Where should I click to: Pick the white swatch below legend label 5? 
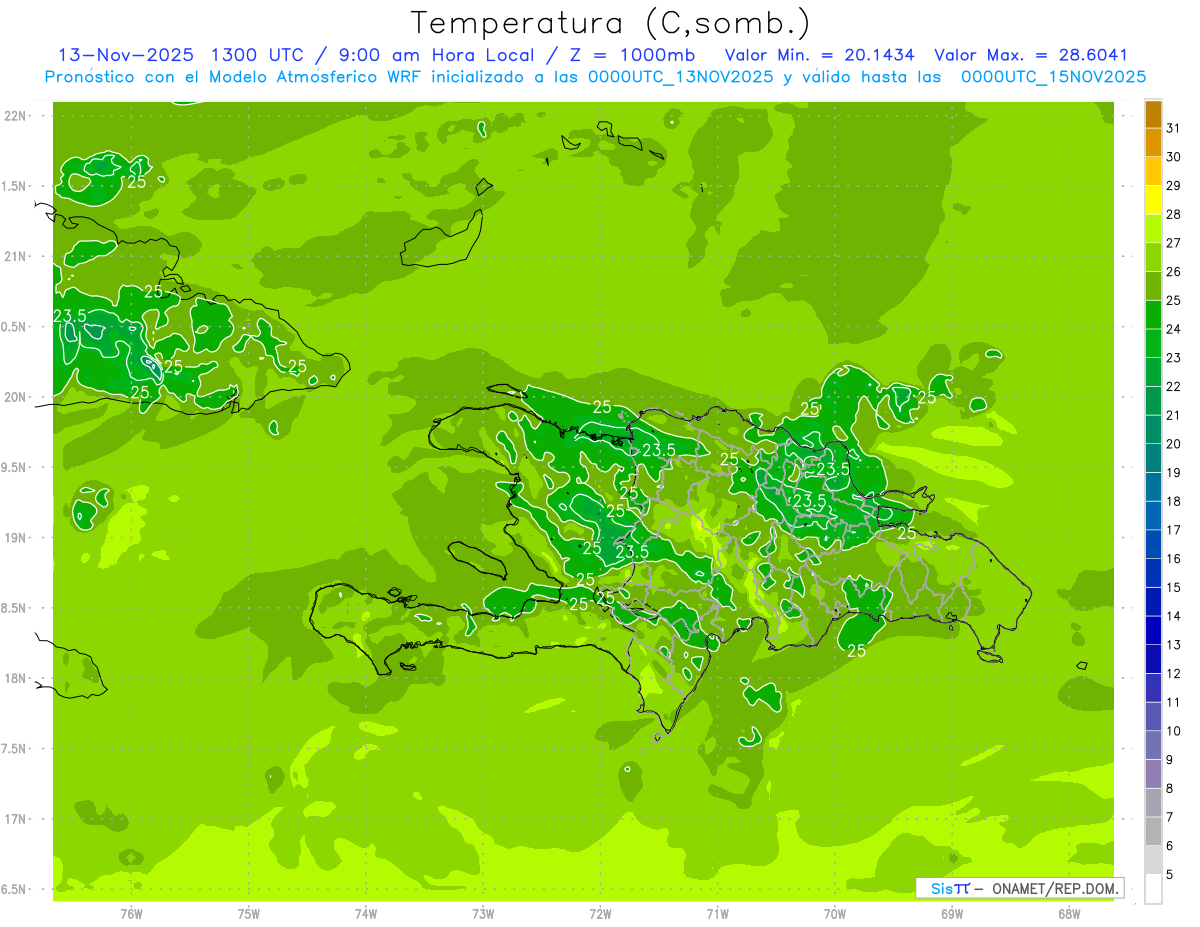(x=1153, y=889)
